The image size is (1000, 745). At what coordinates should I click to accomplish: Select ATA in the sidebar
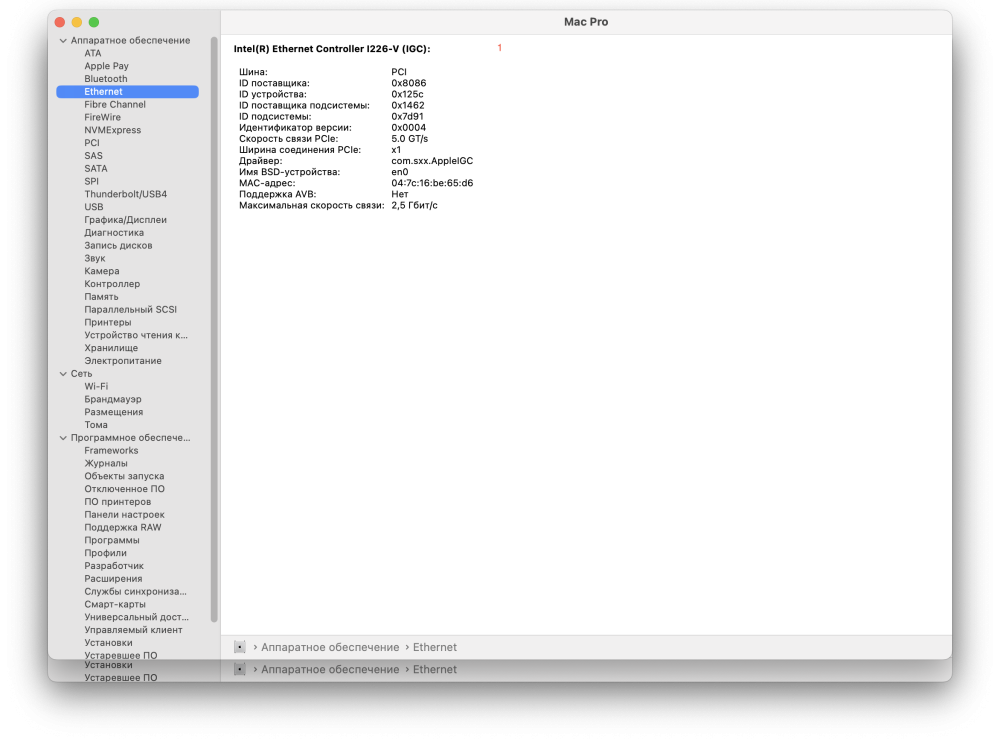coord(92,53)
